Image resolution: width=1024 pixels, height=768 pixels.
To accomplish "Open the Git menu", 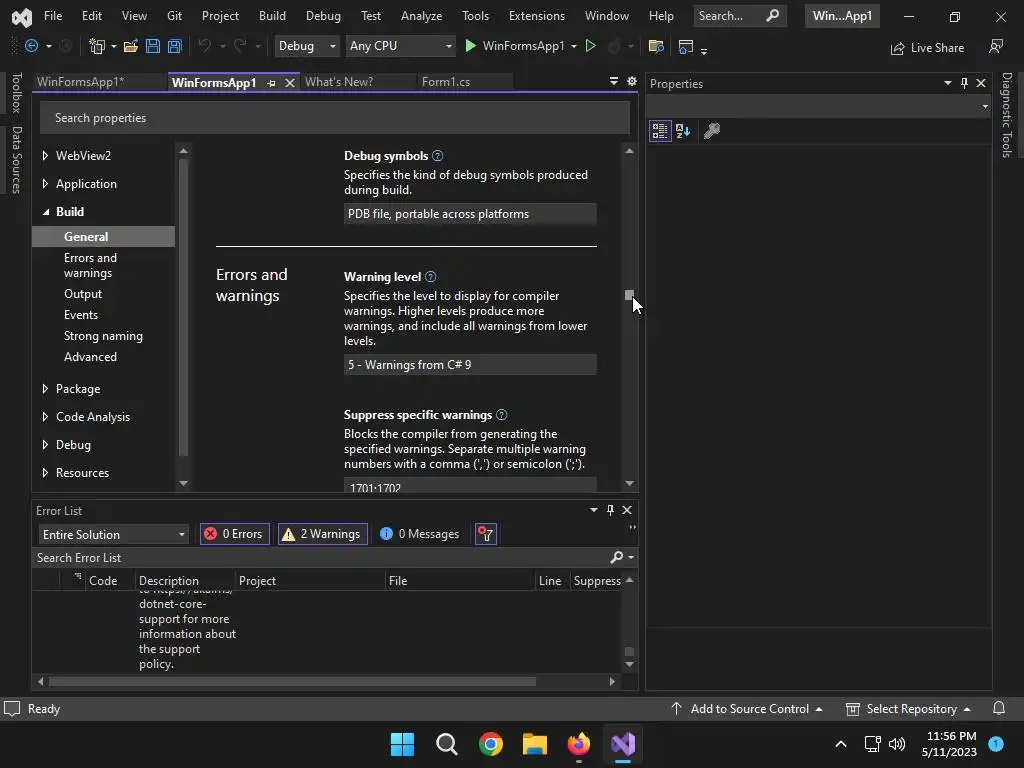I will (x=174, y=16).
